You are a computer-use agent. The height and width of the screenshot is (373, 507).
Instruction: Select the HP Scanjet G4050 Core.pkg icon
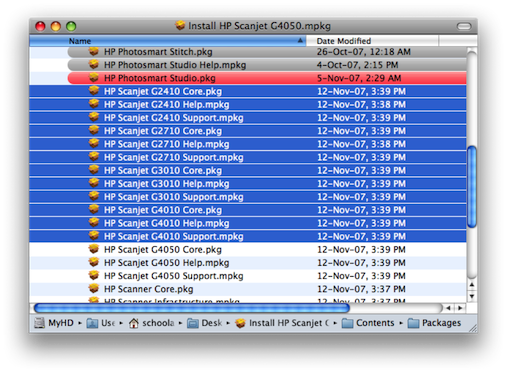point(94,249)
